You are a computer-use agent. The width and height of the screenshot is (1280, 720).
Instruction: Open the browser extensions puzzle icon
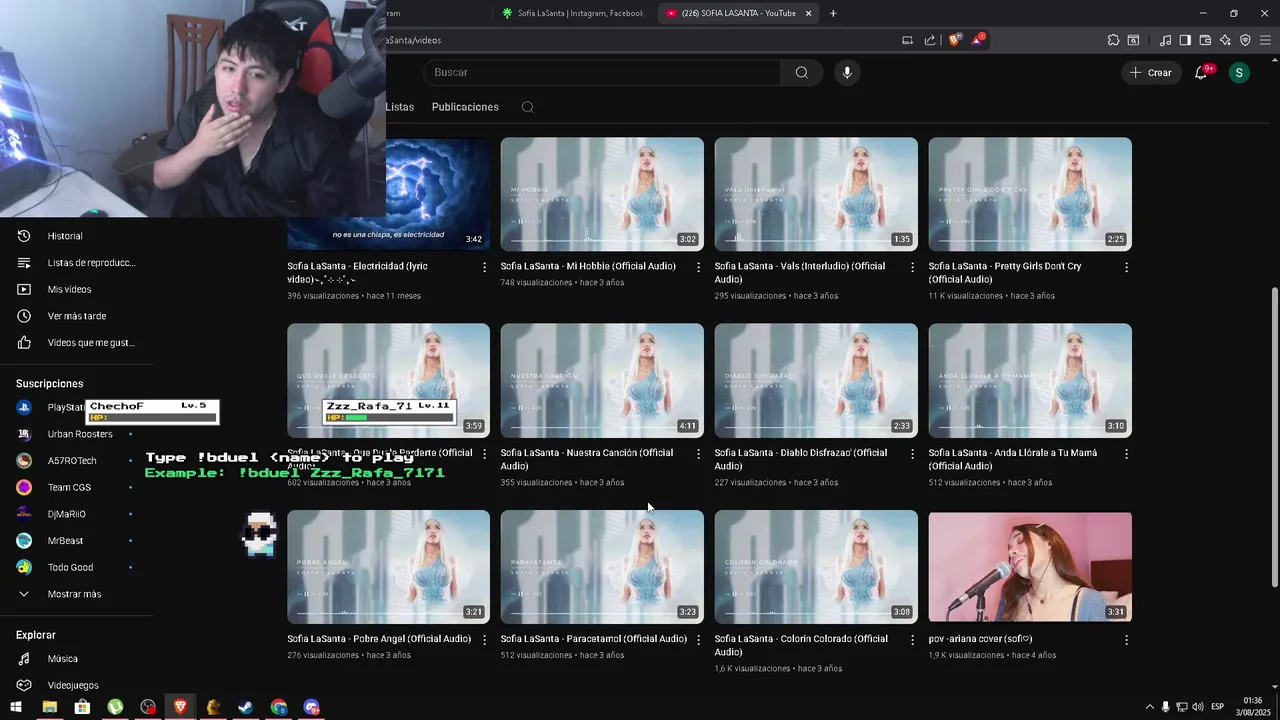click(1113, 40)
